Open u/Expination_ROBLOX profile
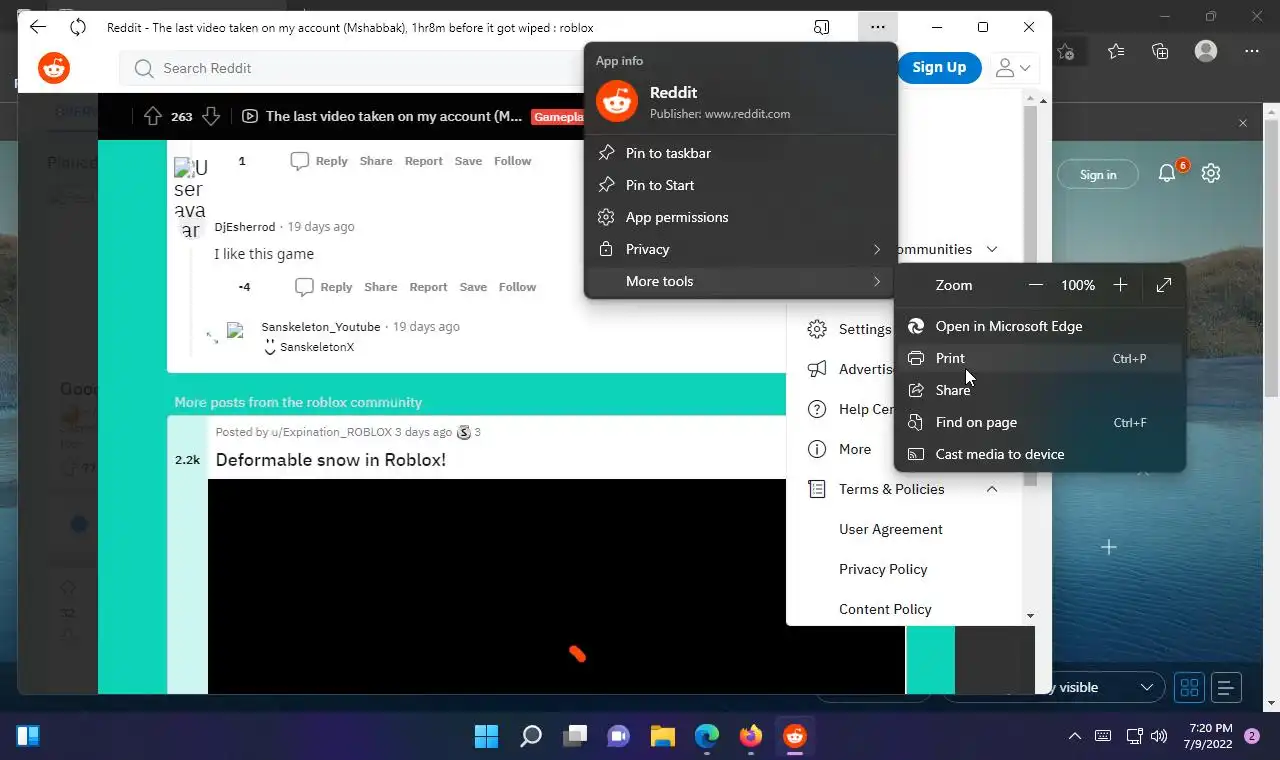This screenshot has width=1280, height=760. click(332, 432)
